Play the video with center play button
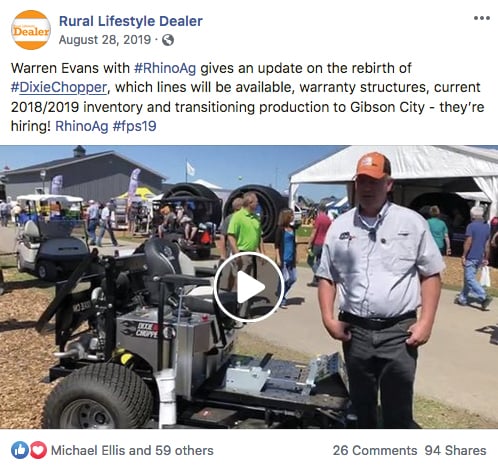The width and height of the screenshot is (498, 468). click(x=249, y=287)
